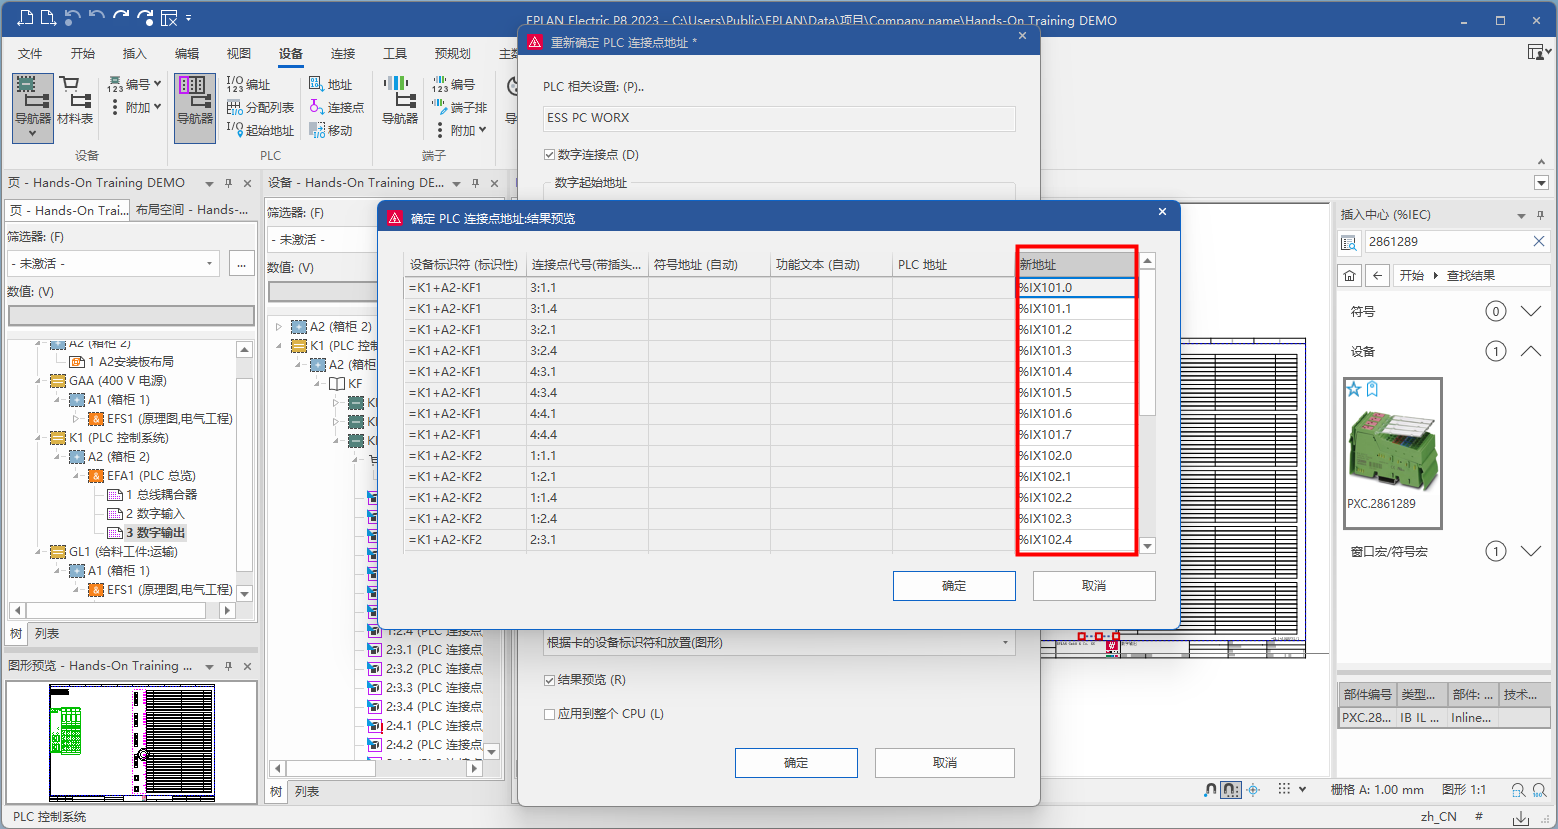Go to Insert Center home
The image size is (1558, 829).
tap(1350, 275)
